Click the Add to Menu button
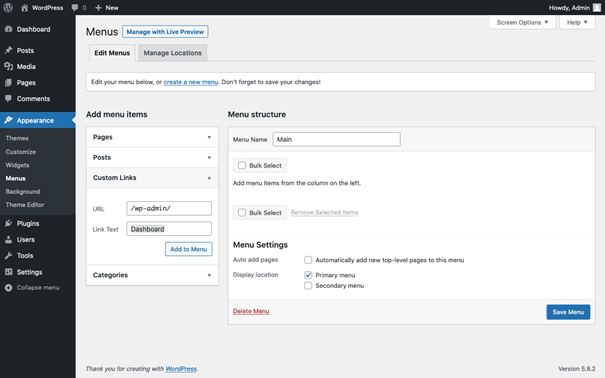 click(x=189, y=249)
